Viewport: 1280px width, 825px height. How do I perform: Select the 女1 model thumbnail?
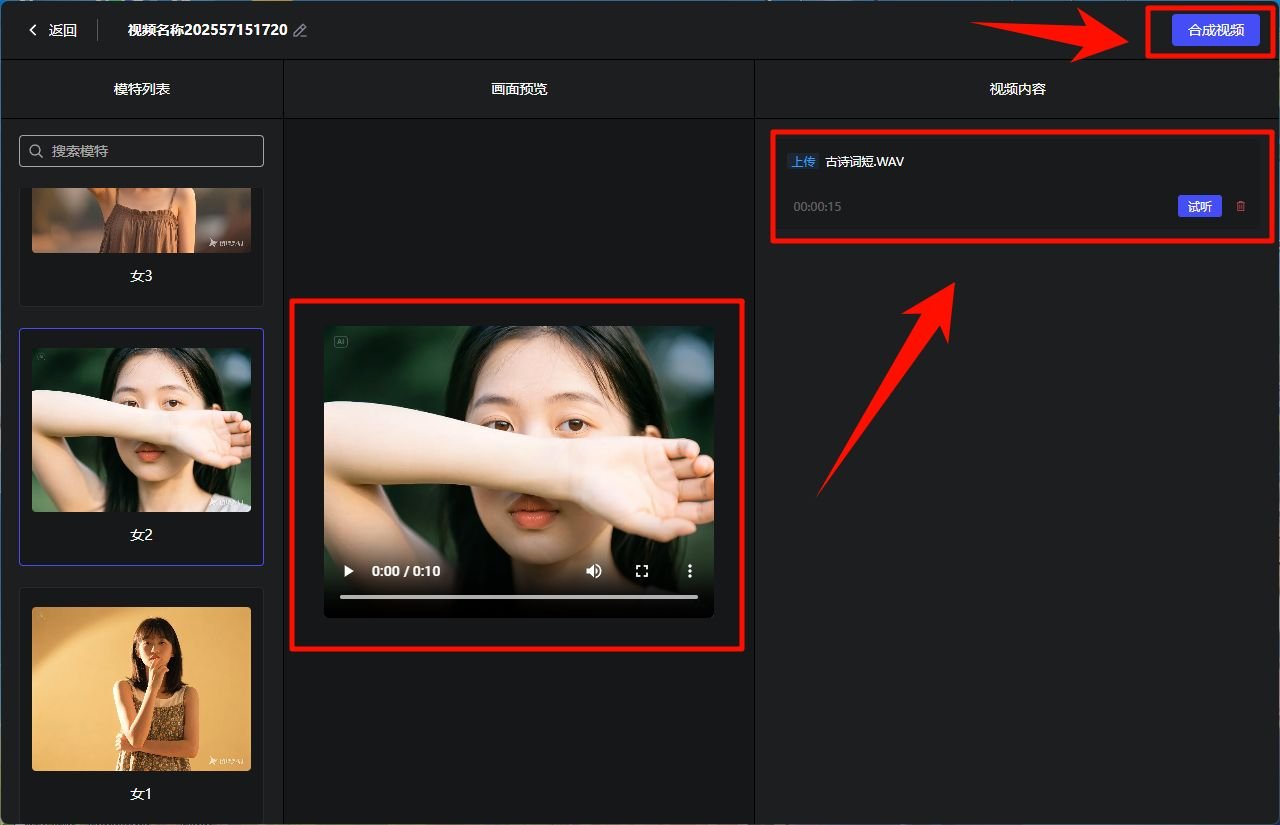(141, 689)
